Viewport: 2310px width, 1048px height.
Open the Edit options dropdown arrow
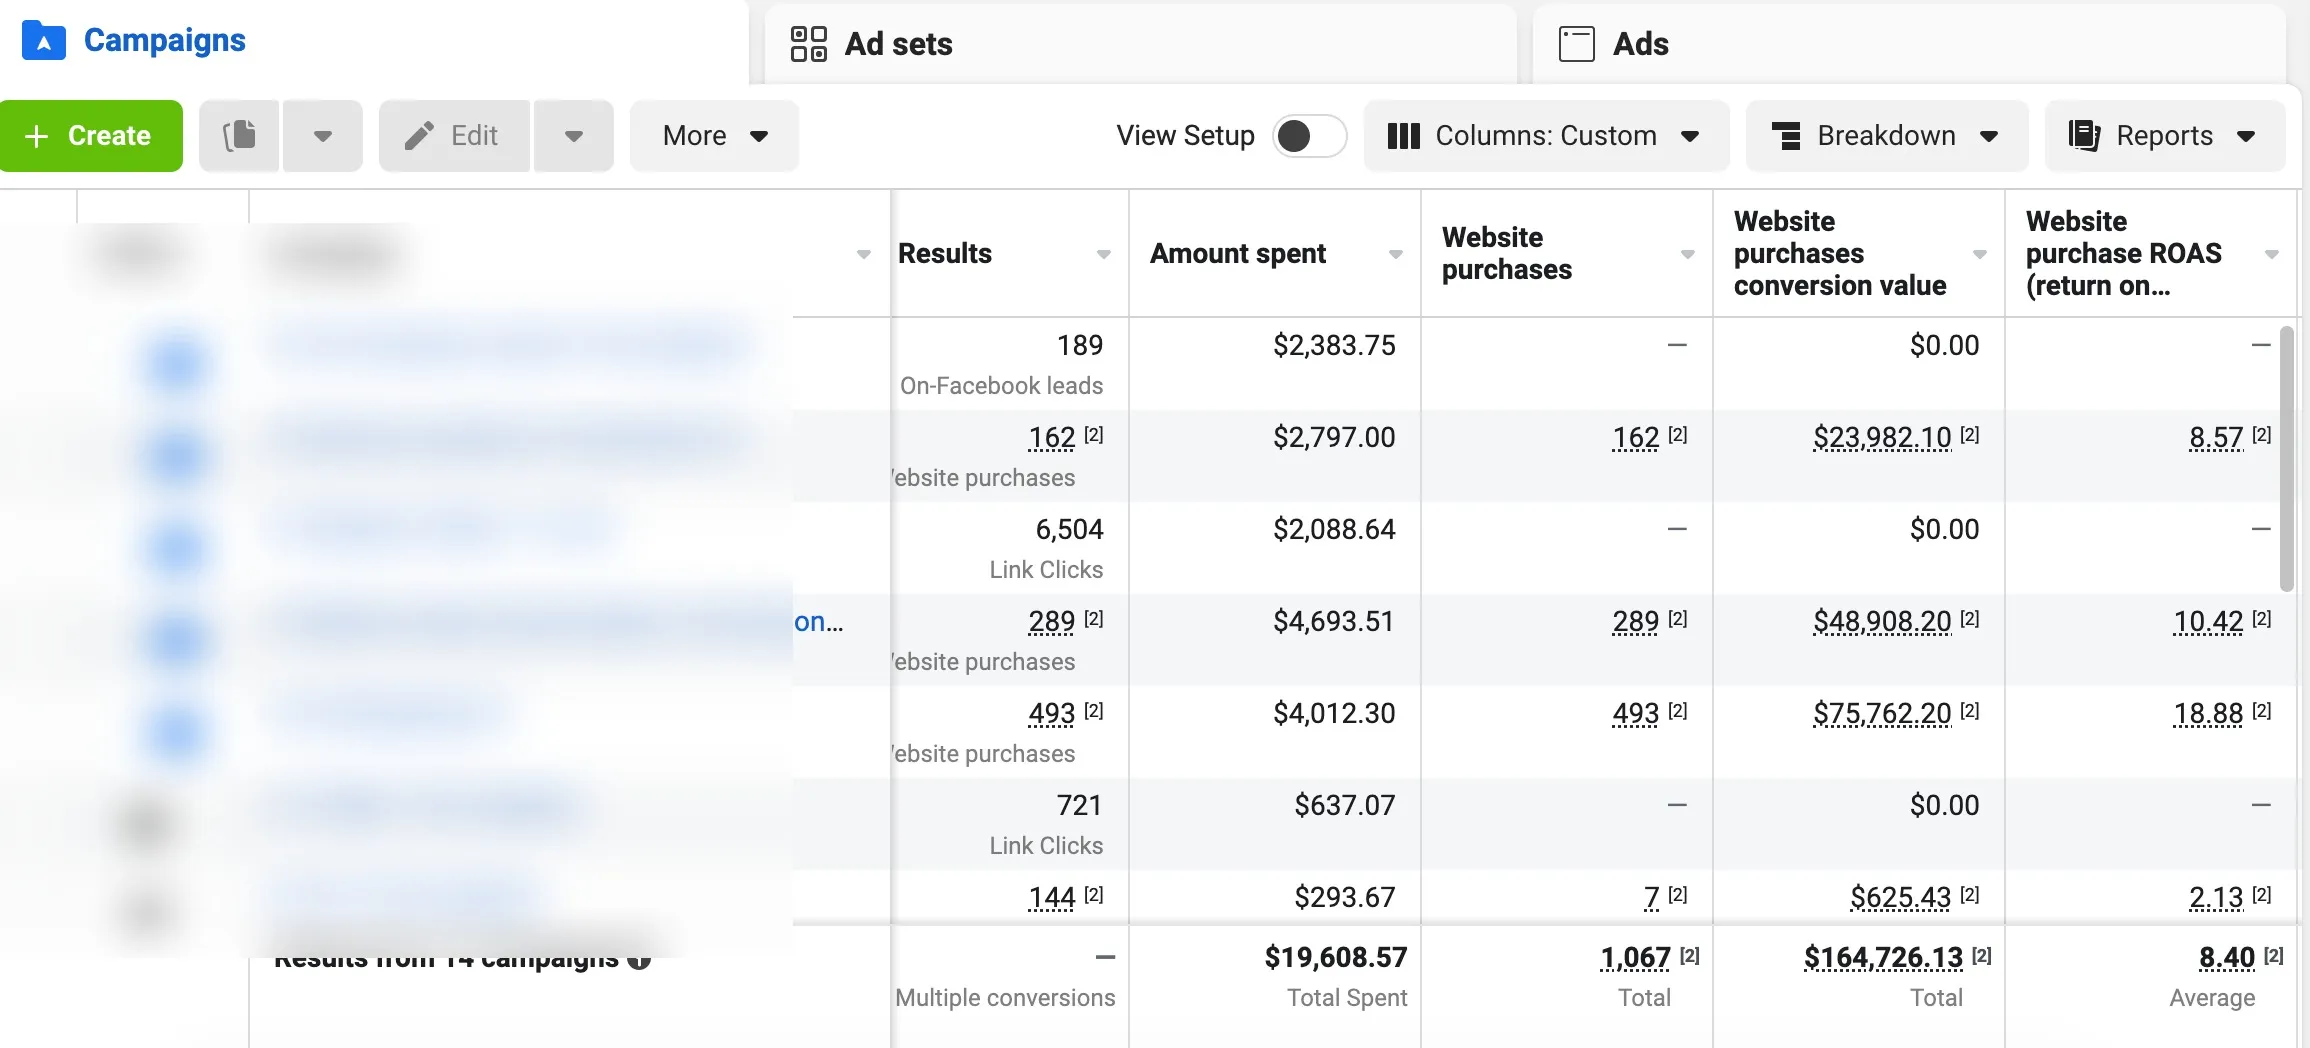(573, 136)
